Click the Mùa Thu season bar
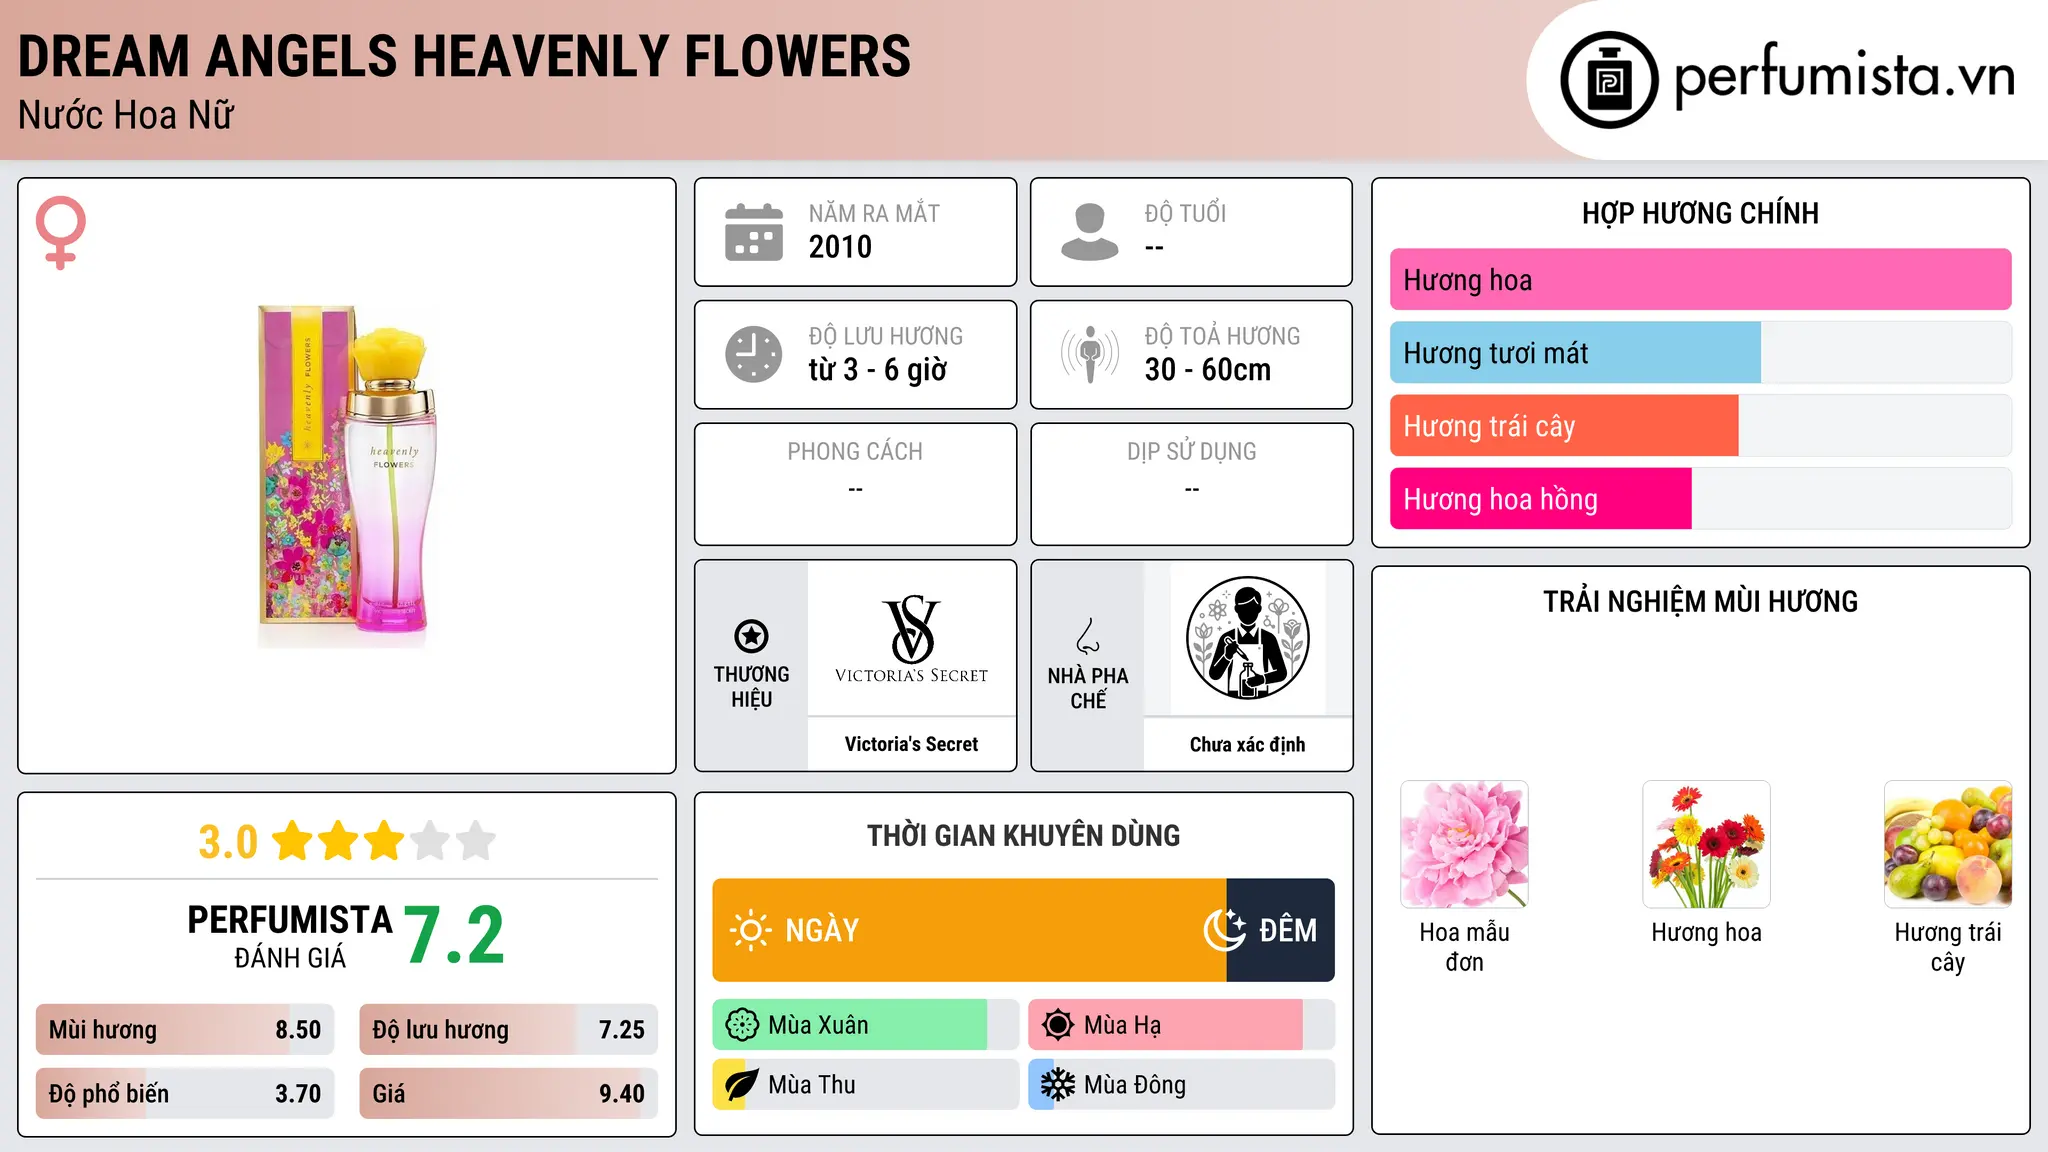2048x1152 pixels. coord(865,1085)
